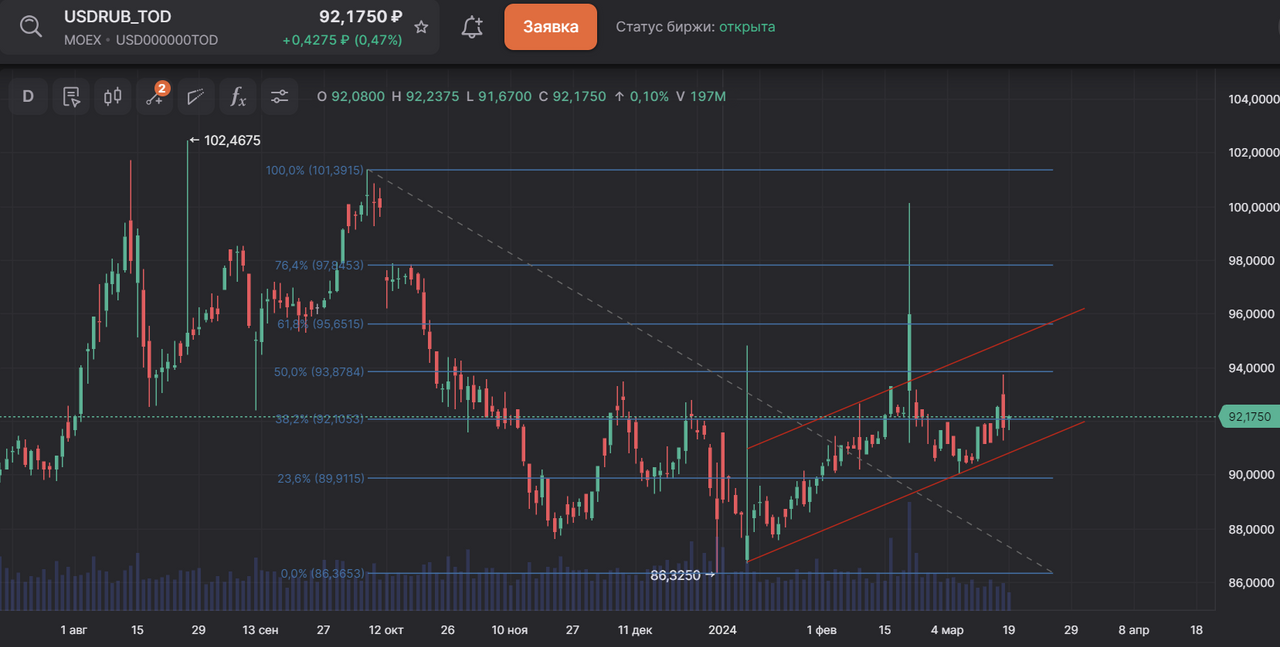Viewport: 1280px width, 647px height.
Task: Click the chart templates cursor icon
Action: (71, 97)
